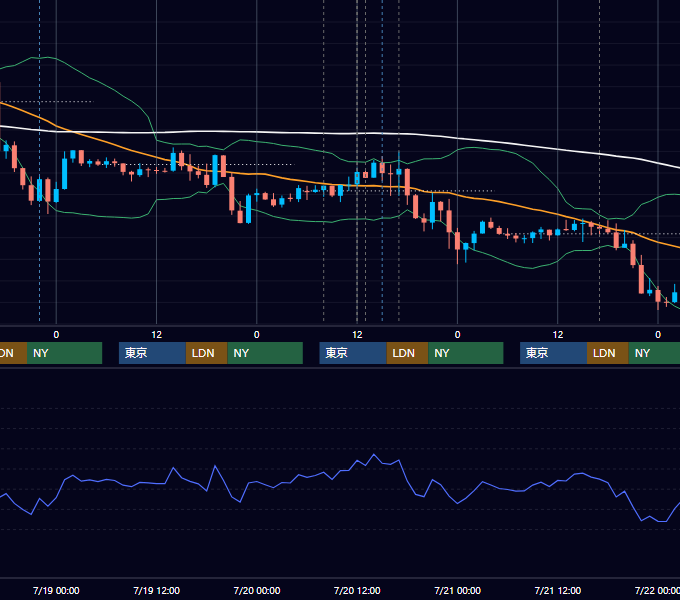680x600 pixels.
Task: Select the NY session block spanning 7/21 00:00
Action: coord(466,353)
